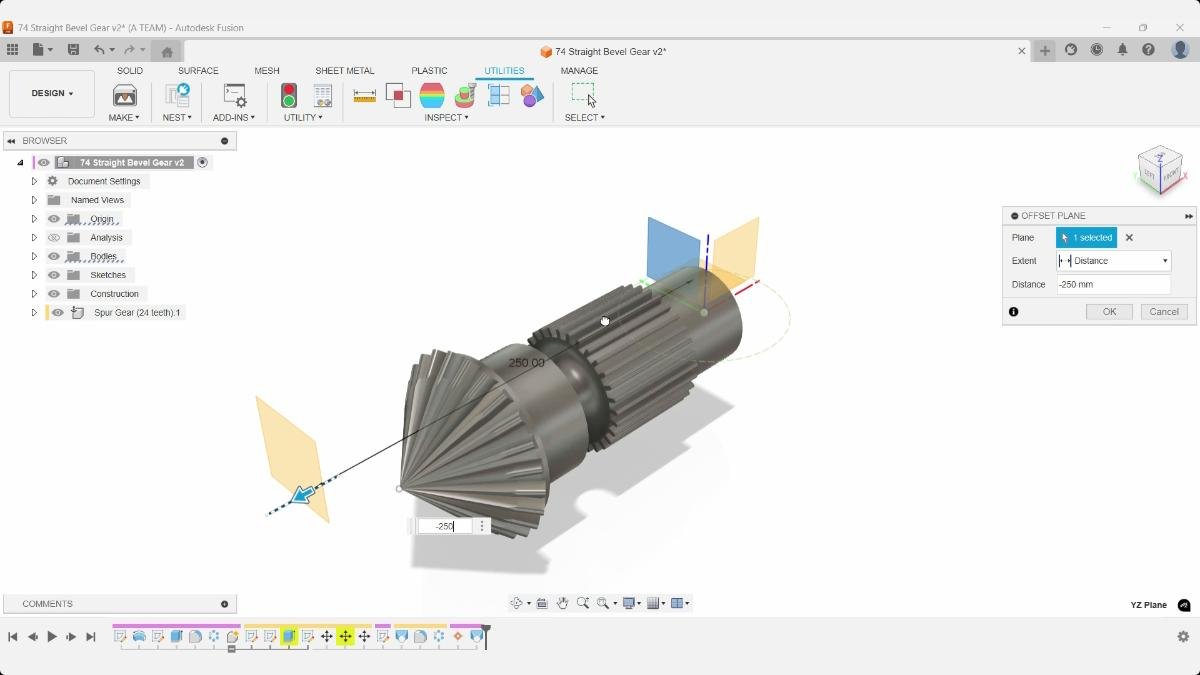
Task: Switch to the SURFACE tab
Action: click(x=198, y=71)
